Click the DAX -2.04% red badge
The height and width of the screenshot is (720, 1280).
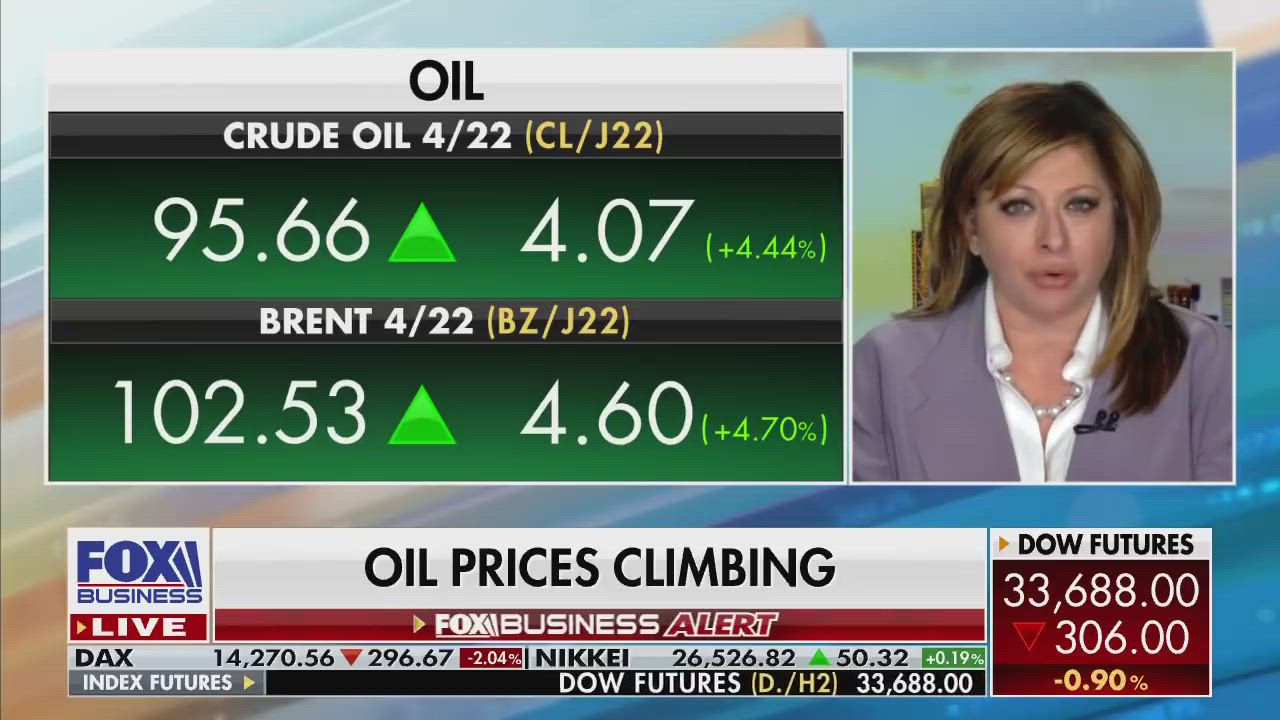492,658
